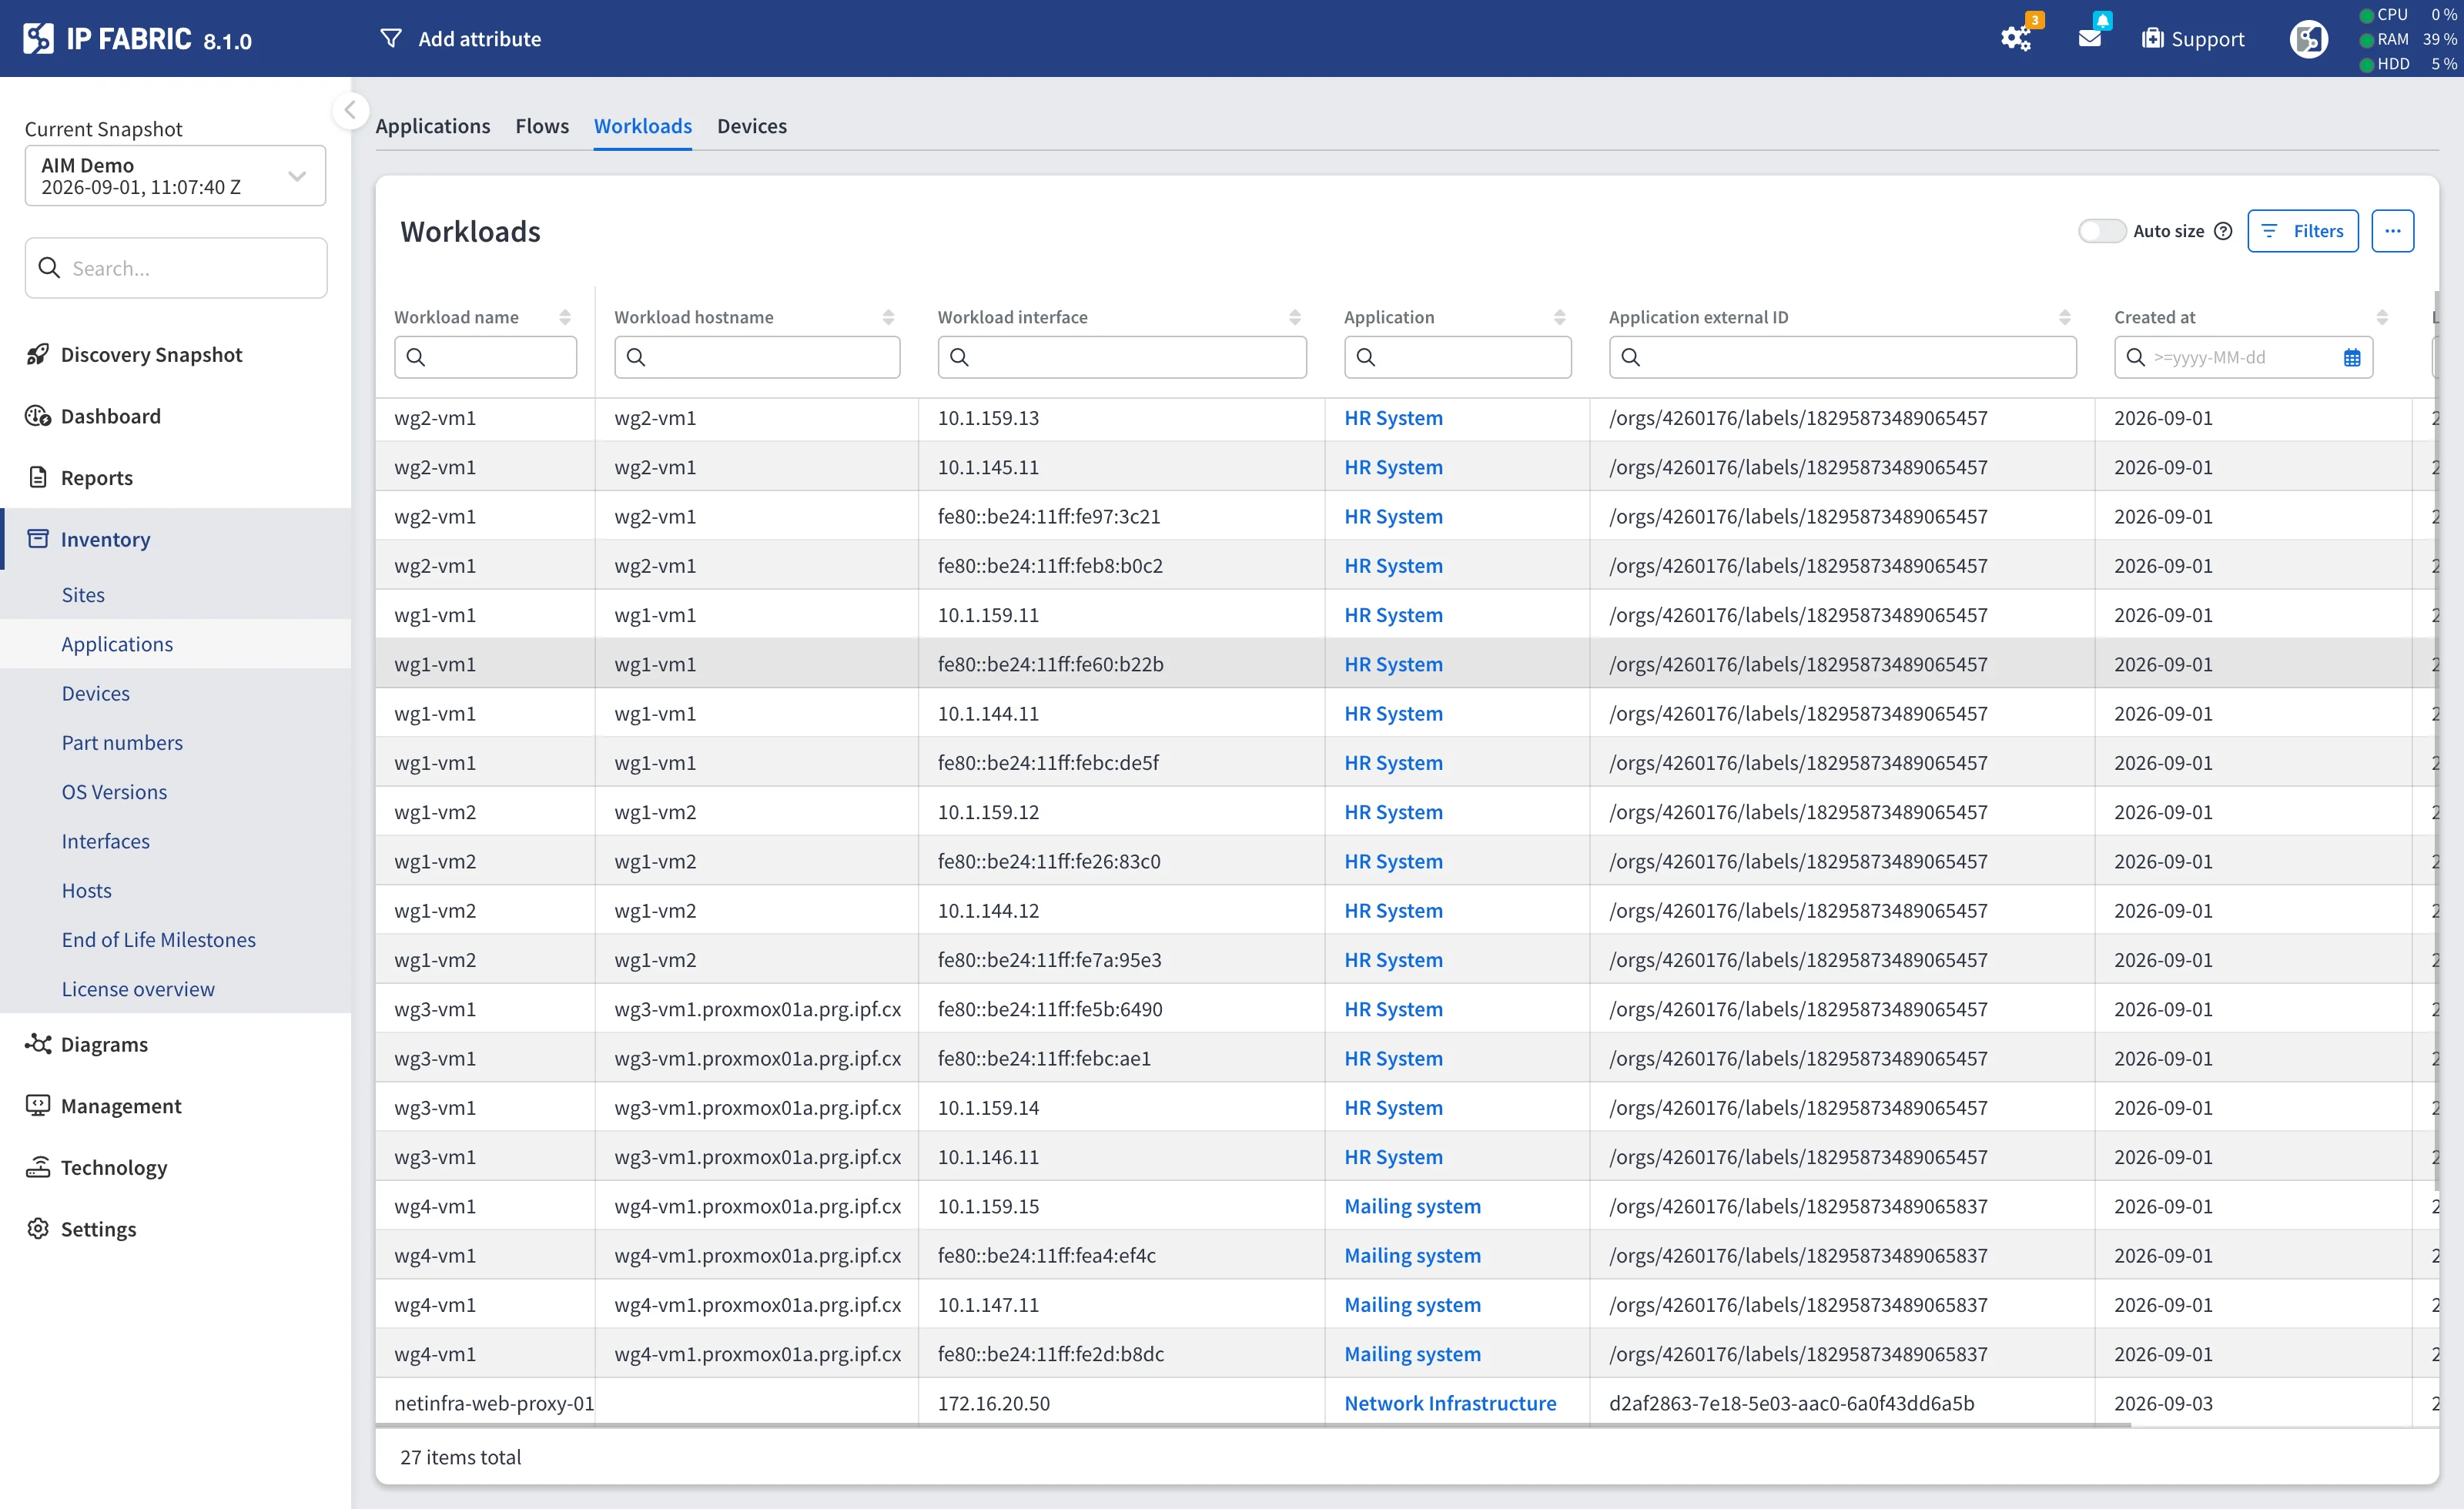Click the Dashboard gauge icon

[x=37, y=416]
